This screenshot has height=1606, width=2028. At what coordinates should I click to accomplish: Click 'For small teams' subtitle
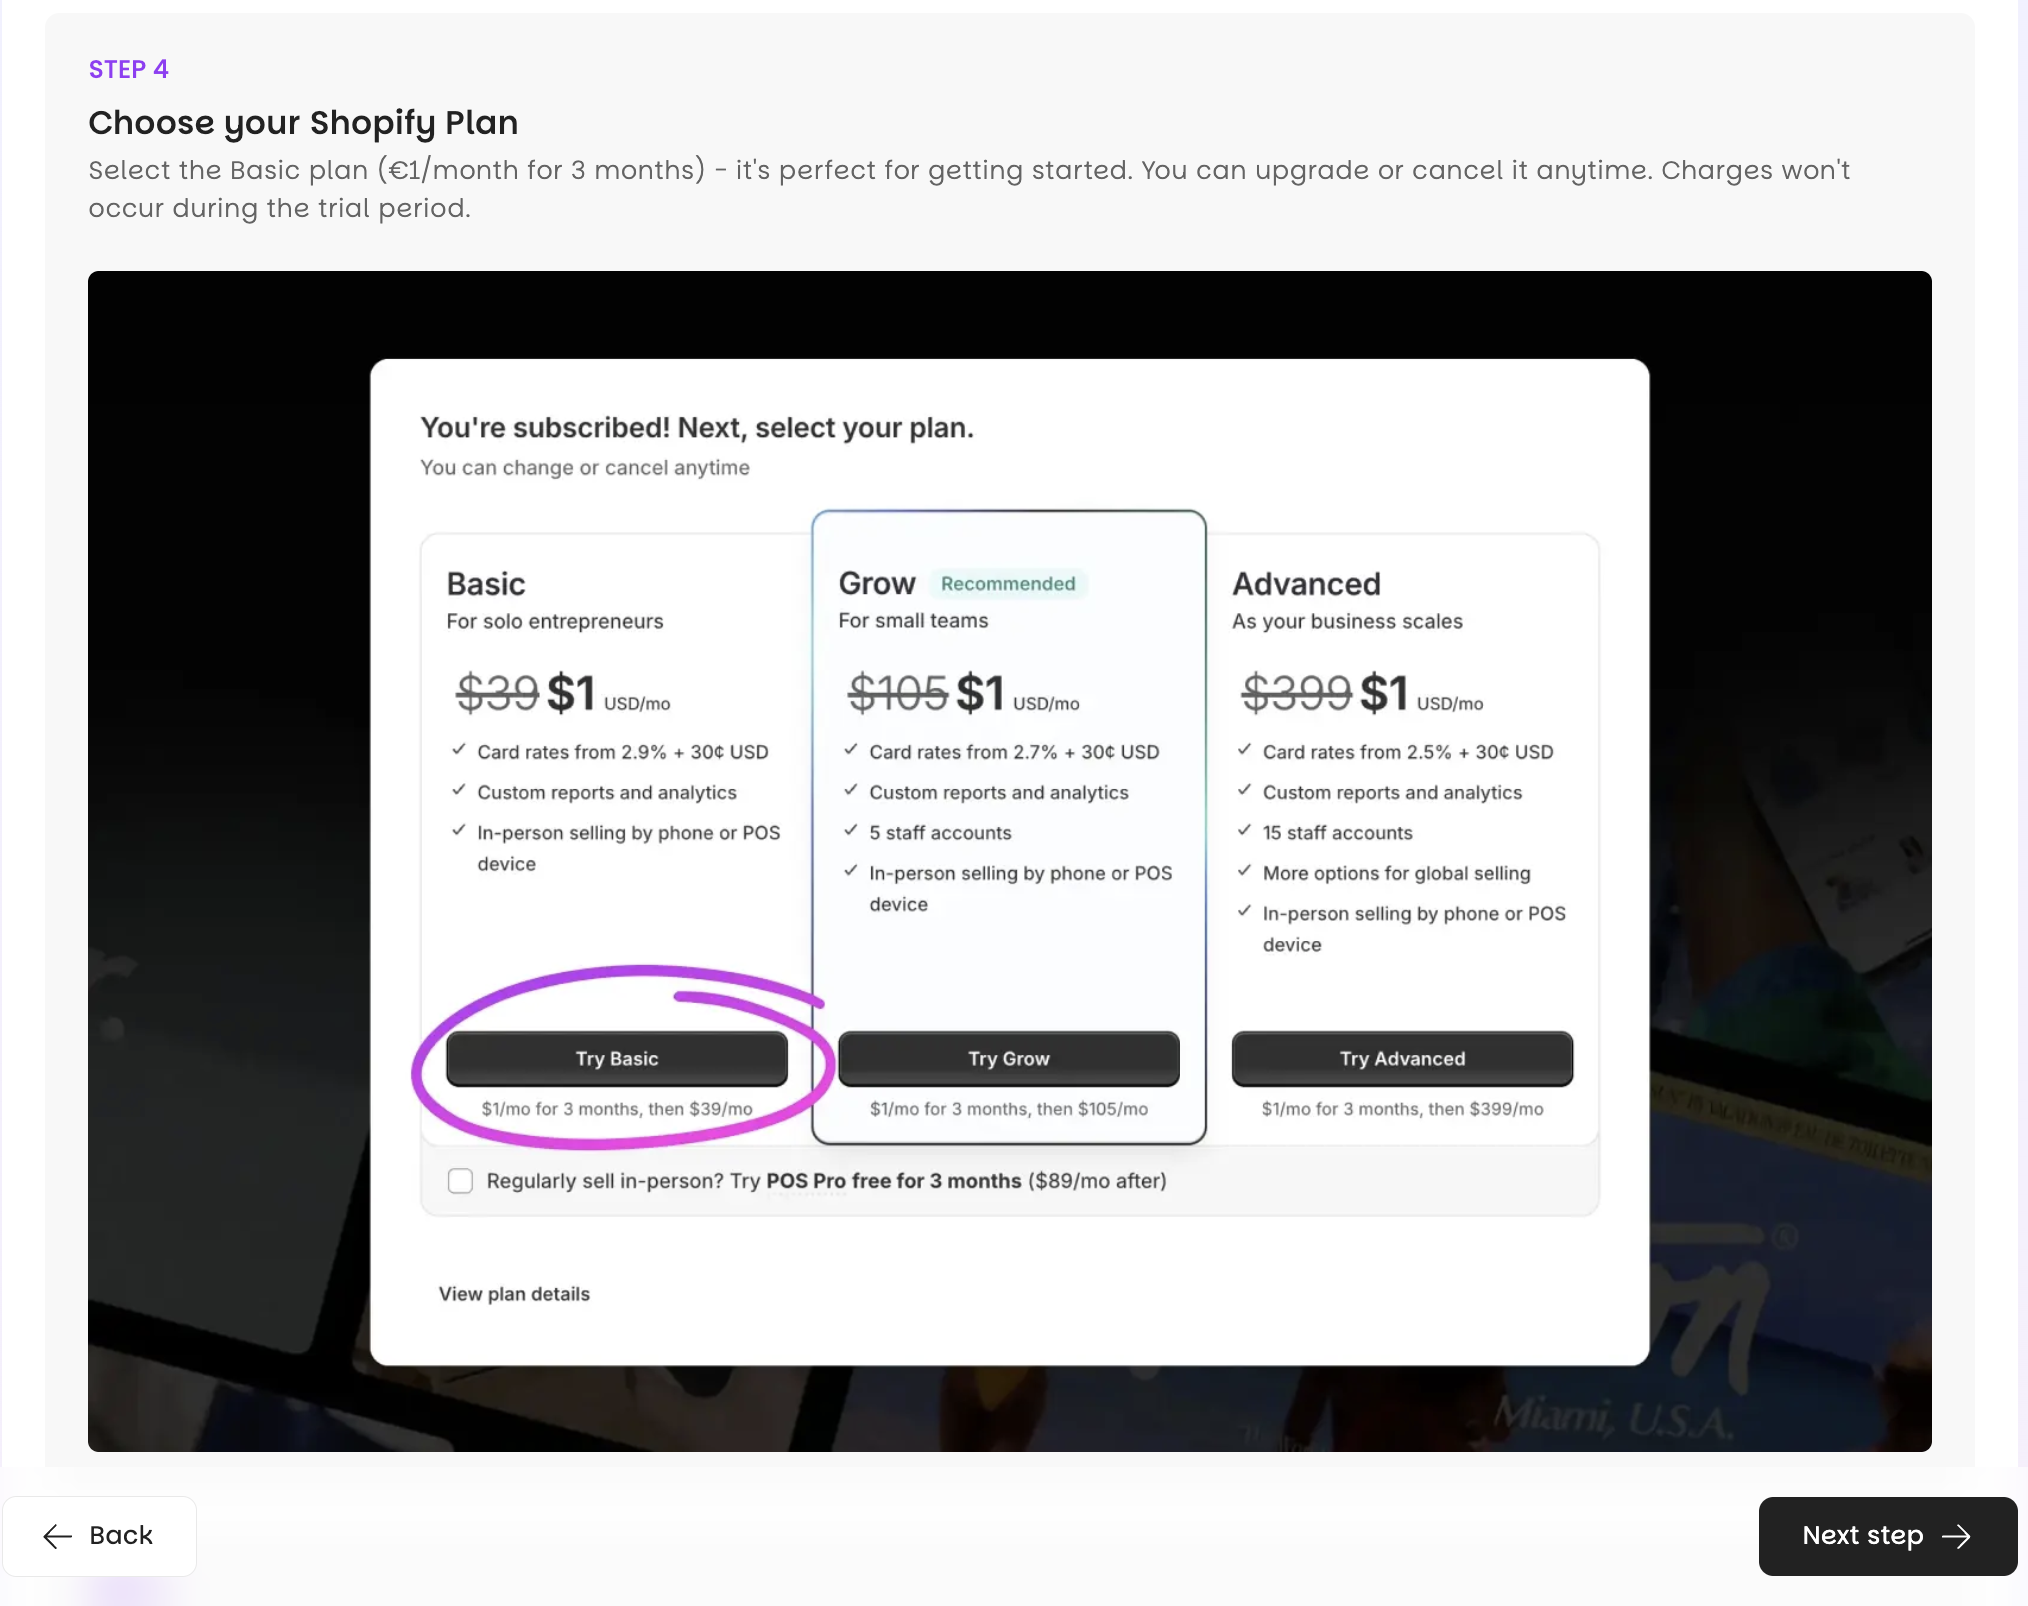(913, 620)
